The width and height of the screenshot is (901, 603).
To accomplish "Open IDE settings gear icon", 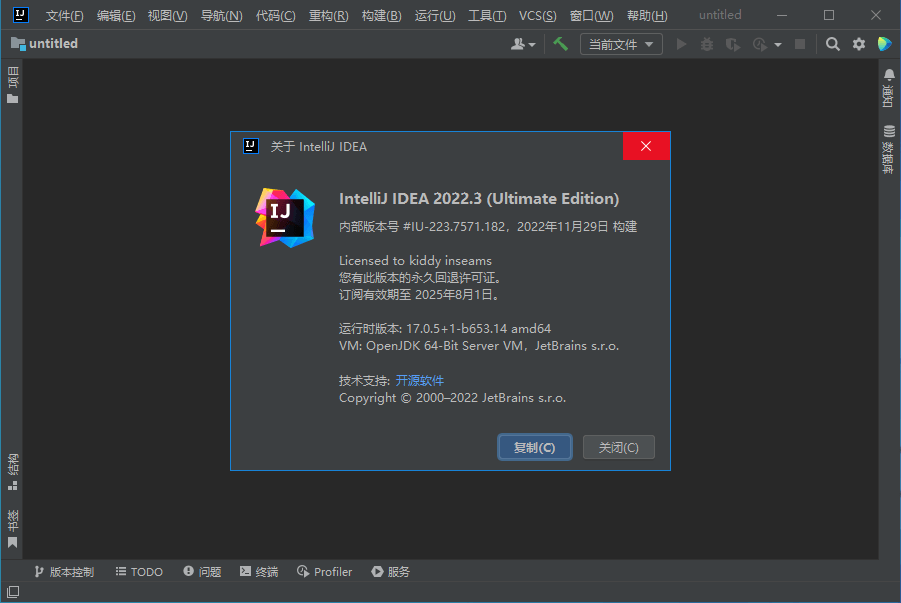I will [859, 44].
